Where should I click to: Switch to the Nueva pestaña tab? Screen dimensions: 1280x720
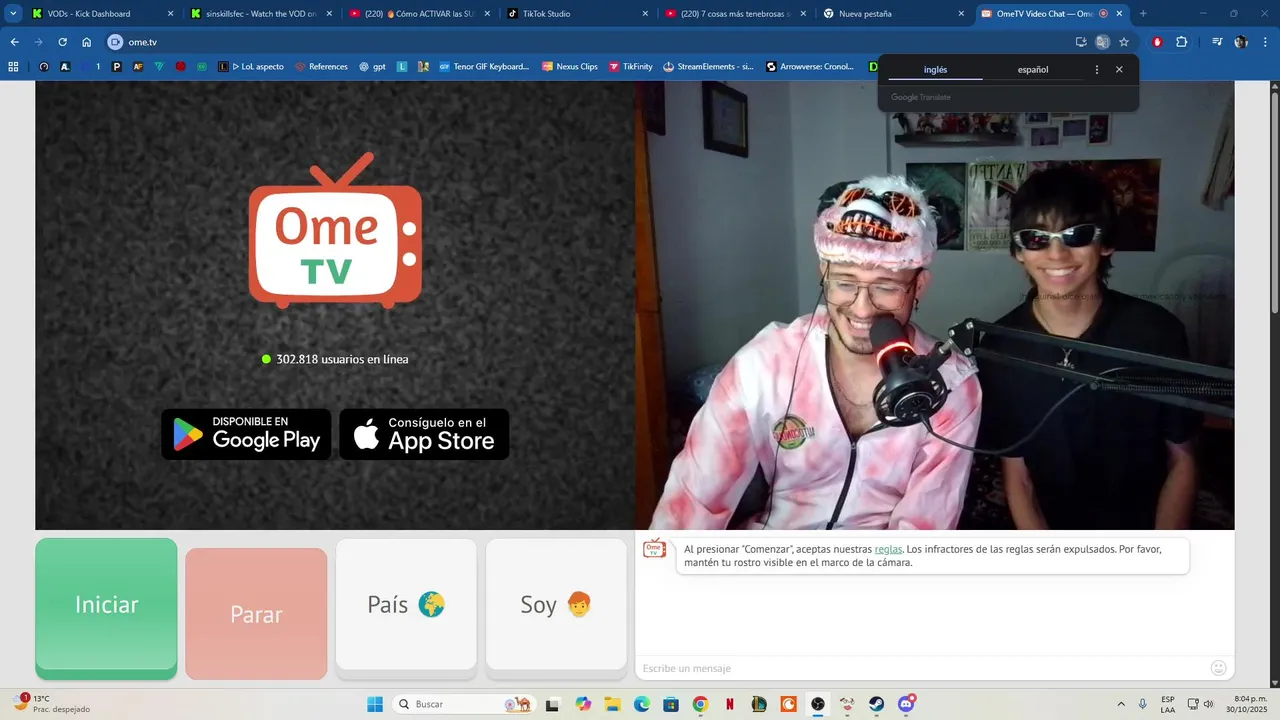893,14
